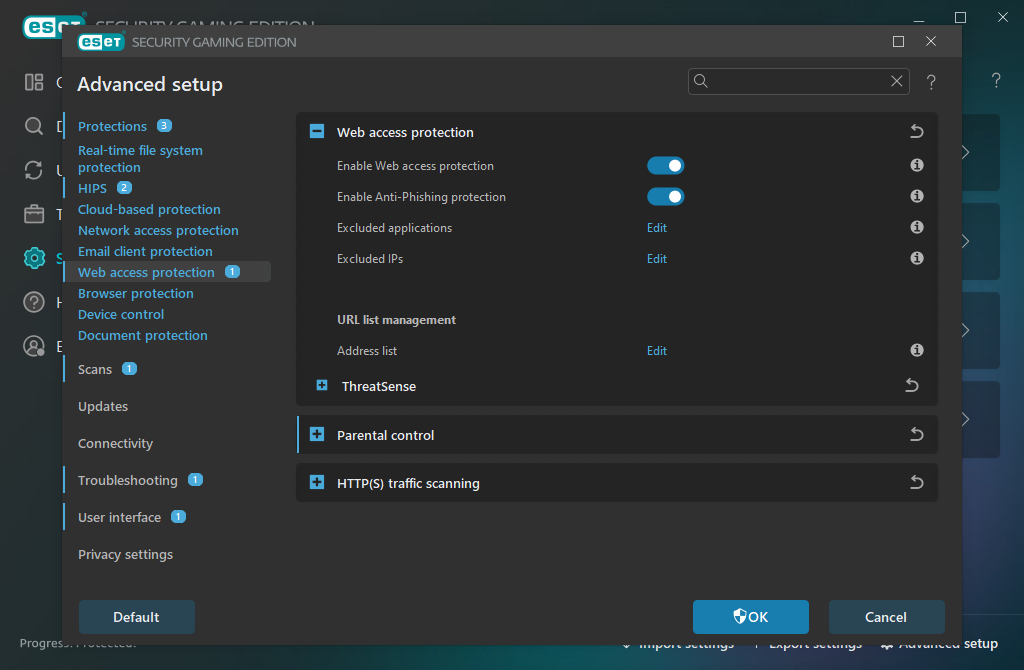This screenshot has width=1024, height=670.
Task: Show info for Excluded IPs
Action: pyautogui.click(x=917, y=258)
